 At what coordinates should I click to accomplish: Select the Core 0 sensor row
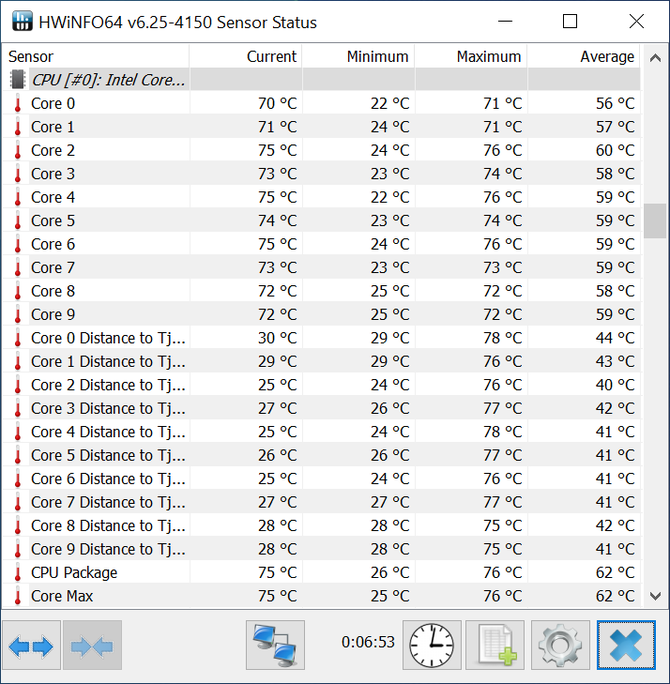point(322,103)
